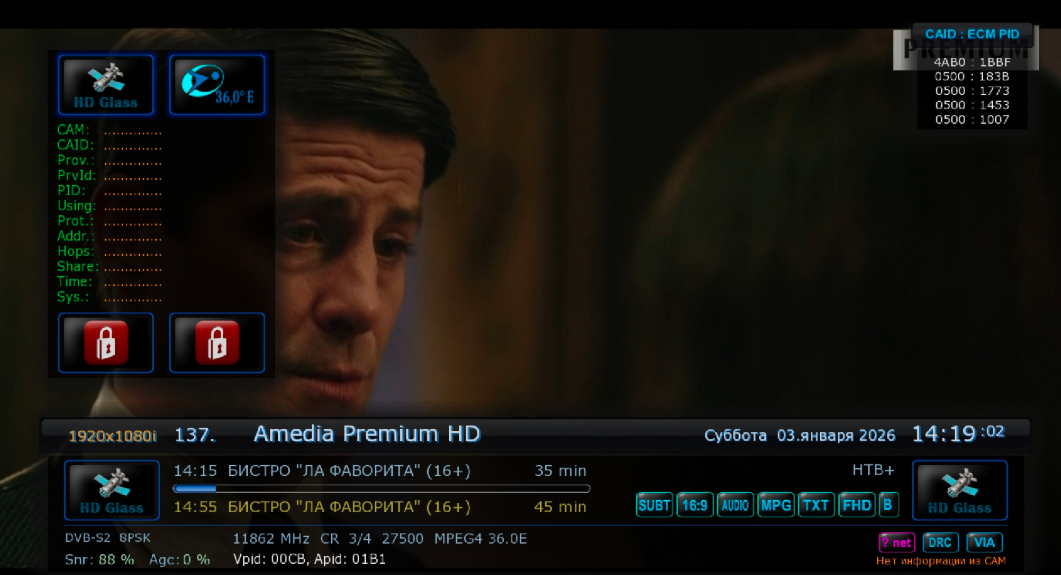Open teletext via the TXT indicator
This screenshot has width=1061, height=575.
click(x=815, y=505)
